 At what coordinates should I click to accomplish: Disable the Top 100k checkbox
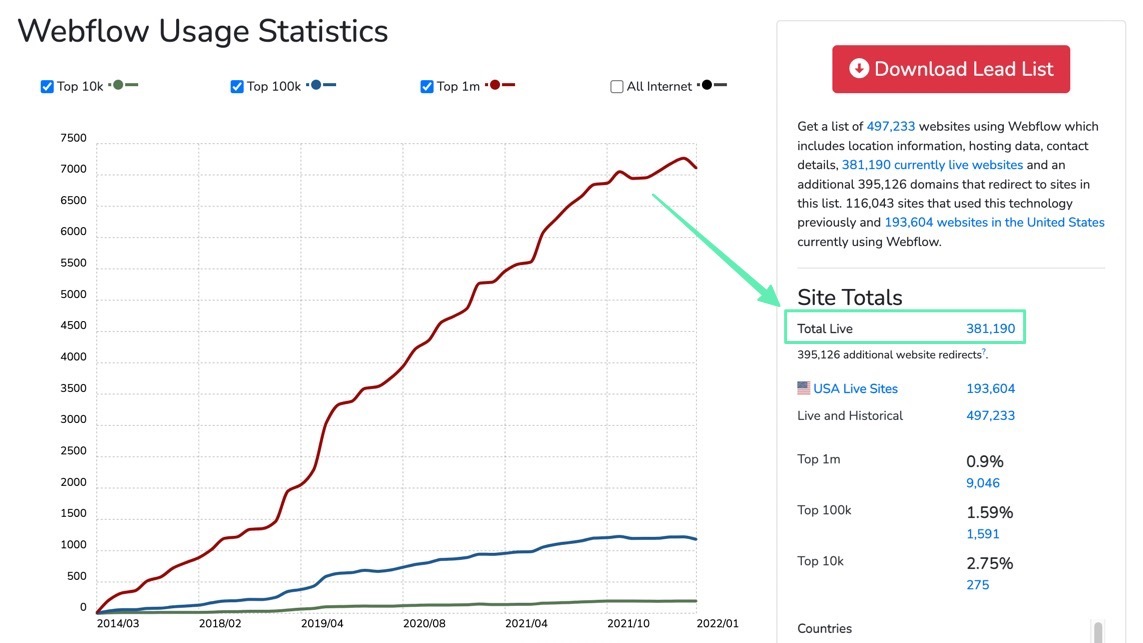coord(236,85)
